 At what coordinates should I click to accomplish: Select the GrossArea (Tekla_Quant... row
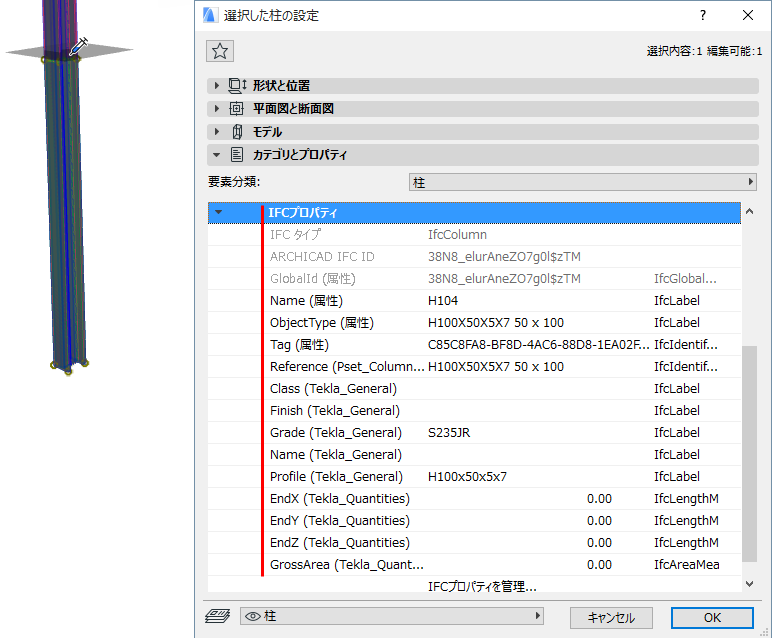click(474, 564)
